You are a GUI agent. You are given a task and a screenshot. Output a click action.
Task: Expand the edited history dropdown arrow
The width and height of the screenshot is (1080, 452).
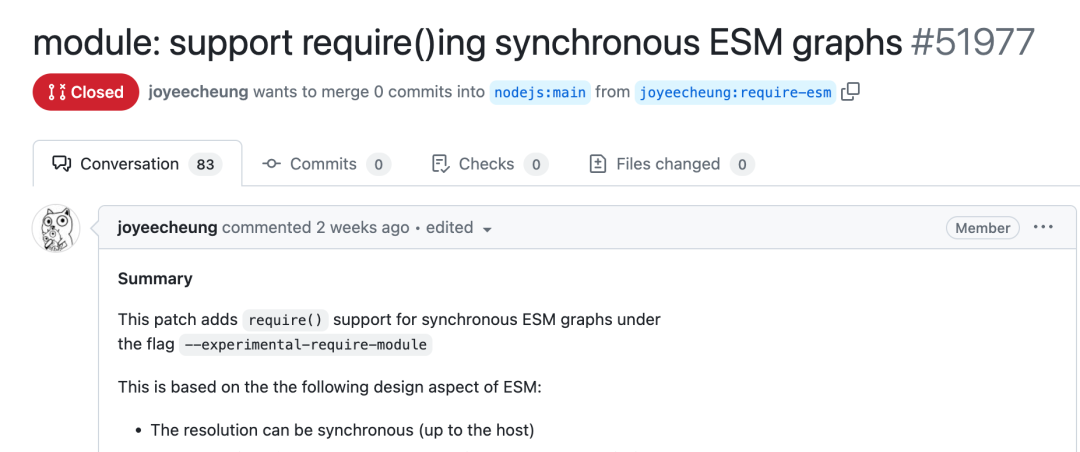(x=487, y=229)
